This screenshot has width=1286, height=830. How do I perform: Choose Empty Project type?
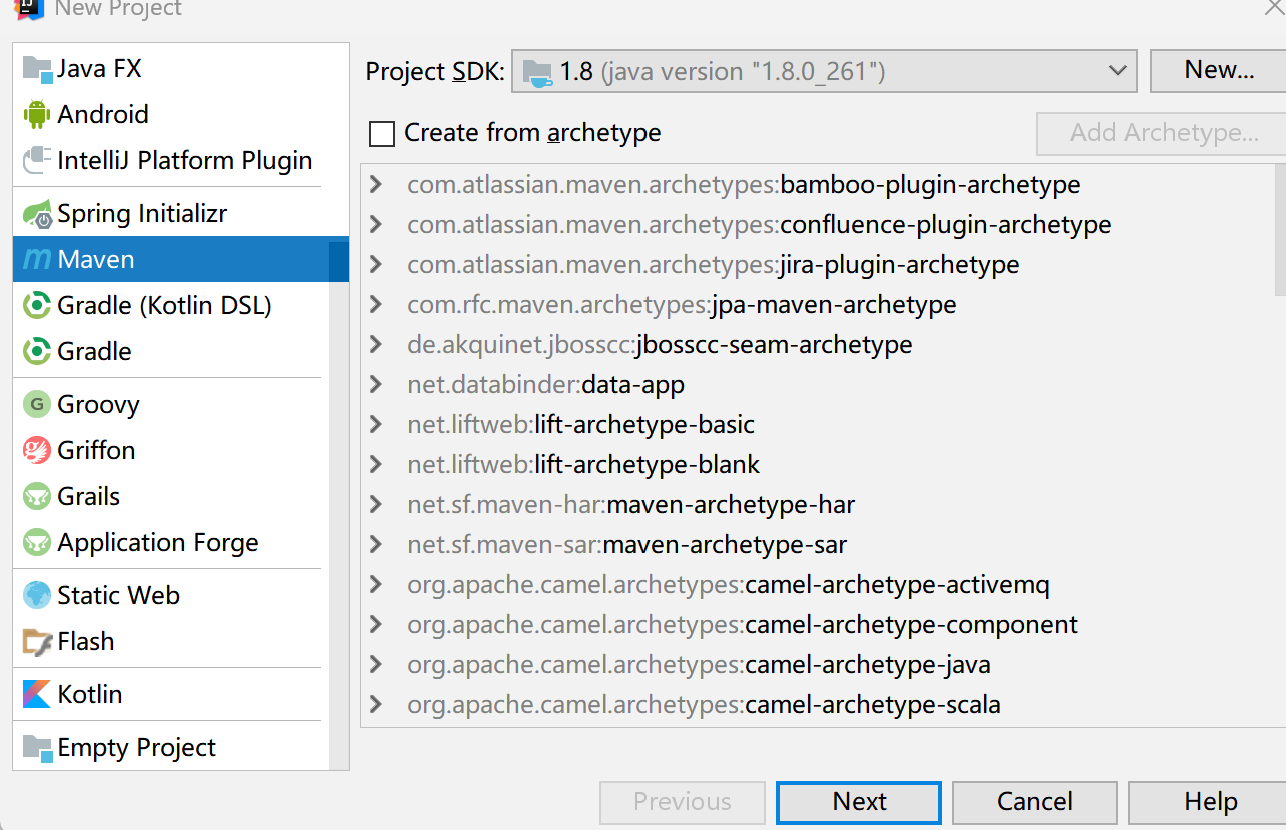170,748
